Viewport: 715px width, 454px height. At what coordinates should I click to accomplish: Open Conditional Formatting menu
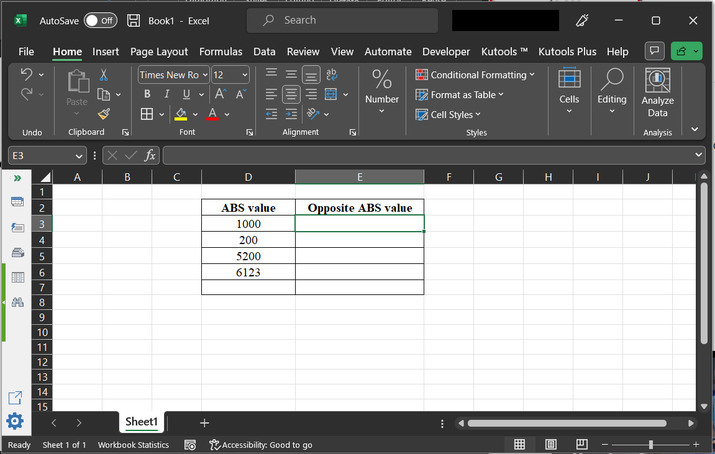475,75
